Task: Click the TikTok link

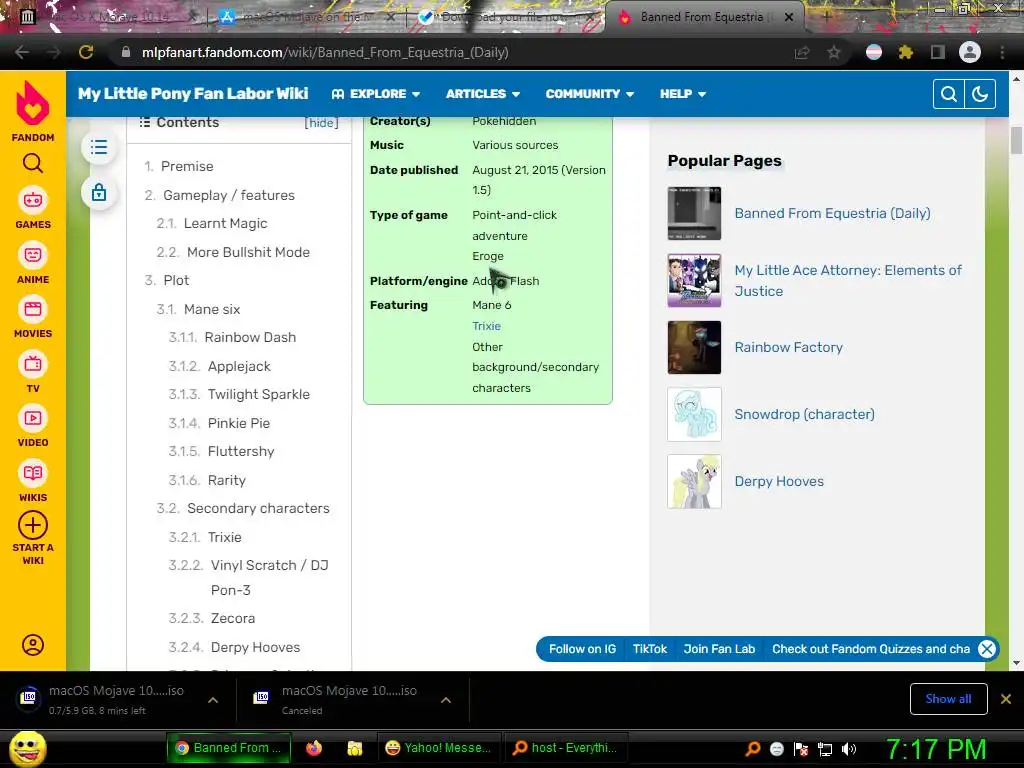Action: point(650,648)
